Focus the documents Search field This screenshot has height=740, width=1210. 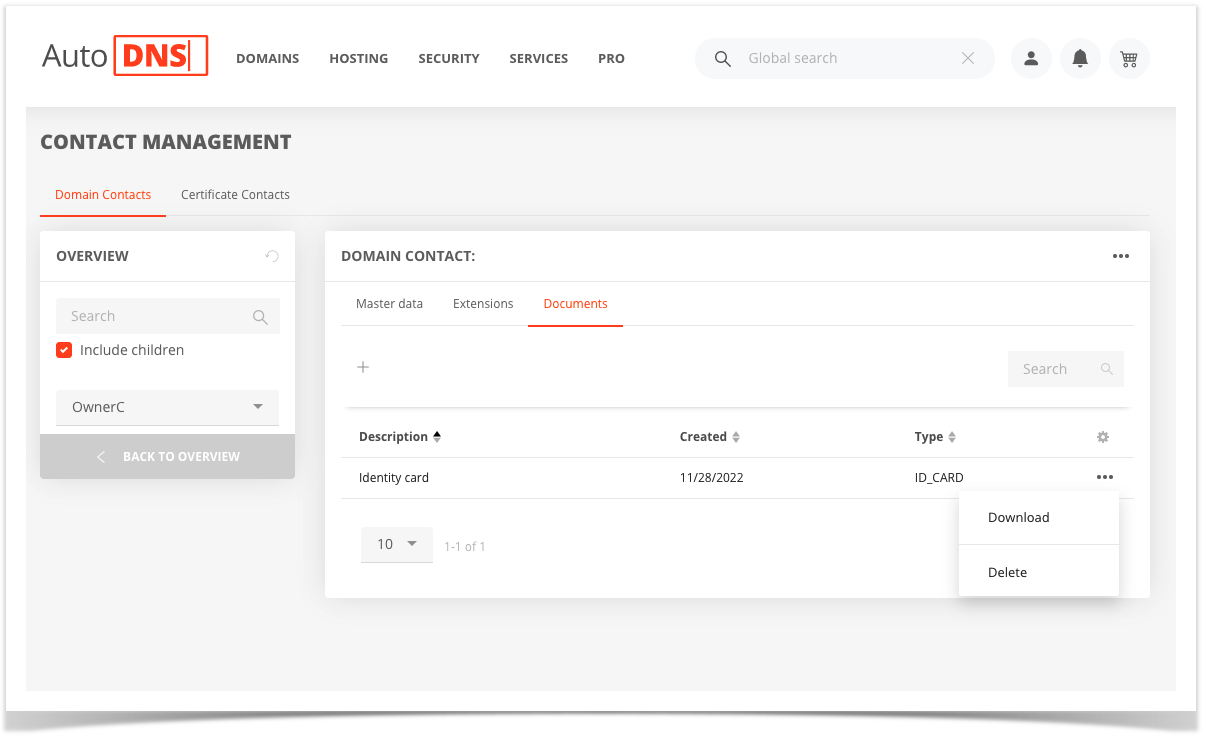tap(1065, 369)
